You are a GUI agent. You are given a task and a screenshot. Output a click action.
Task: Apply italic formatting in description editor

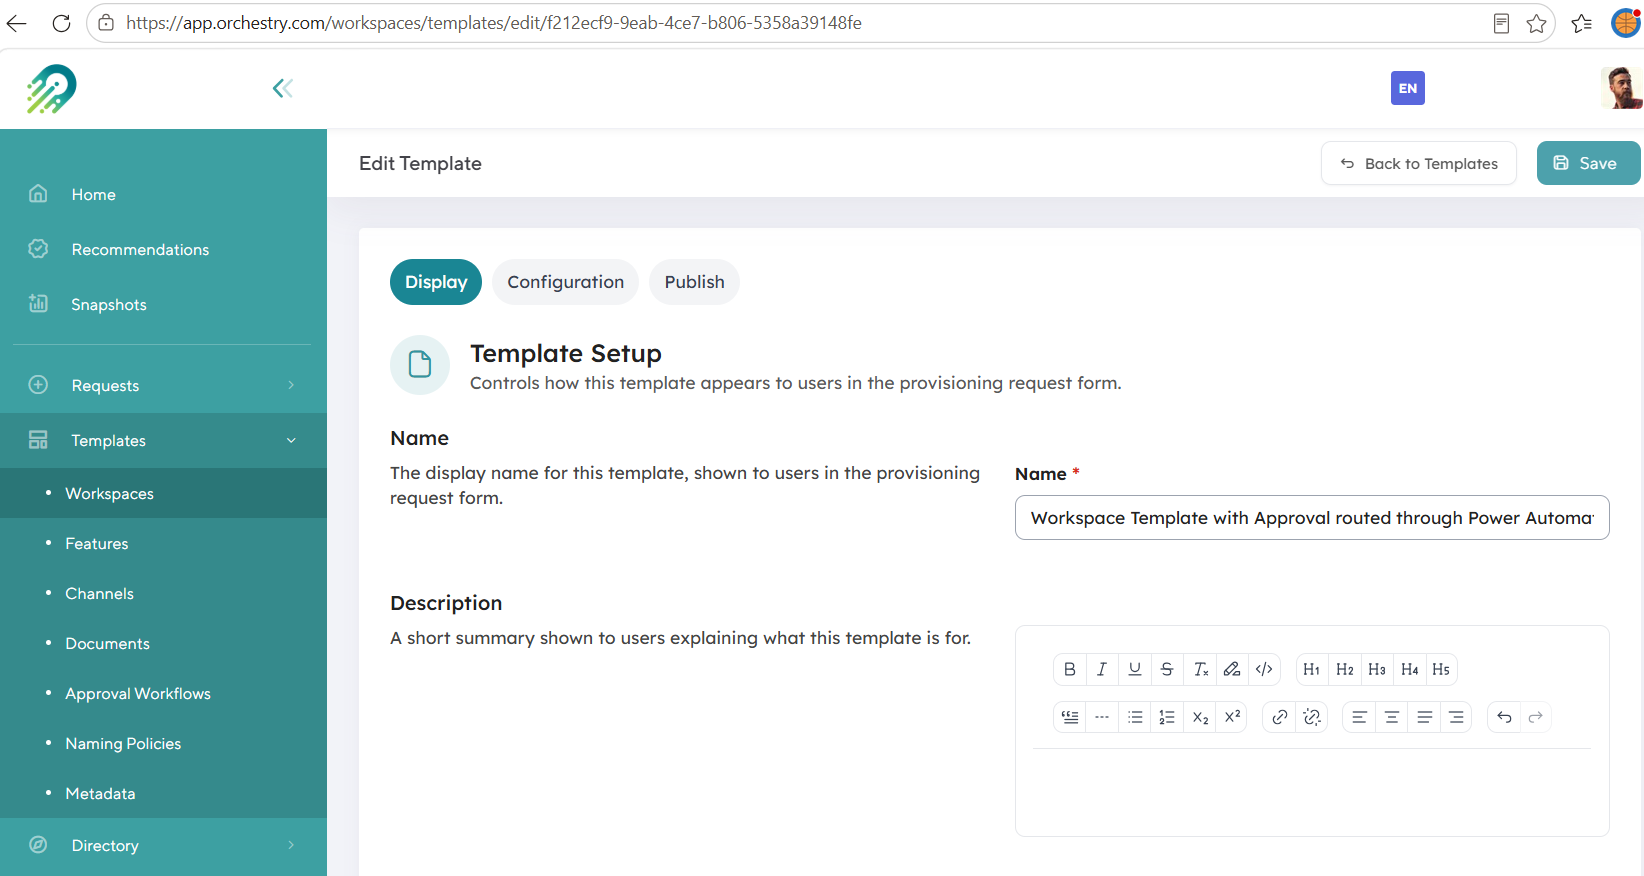[1102, 669]
